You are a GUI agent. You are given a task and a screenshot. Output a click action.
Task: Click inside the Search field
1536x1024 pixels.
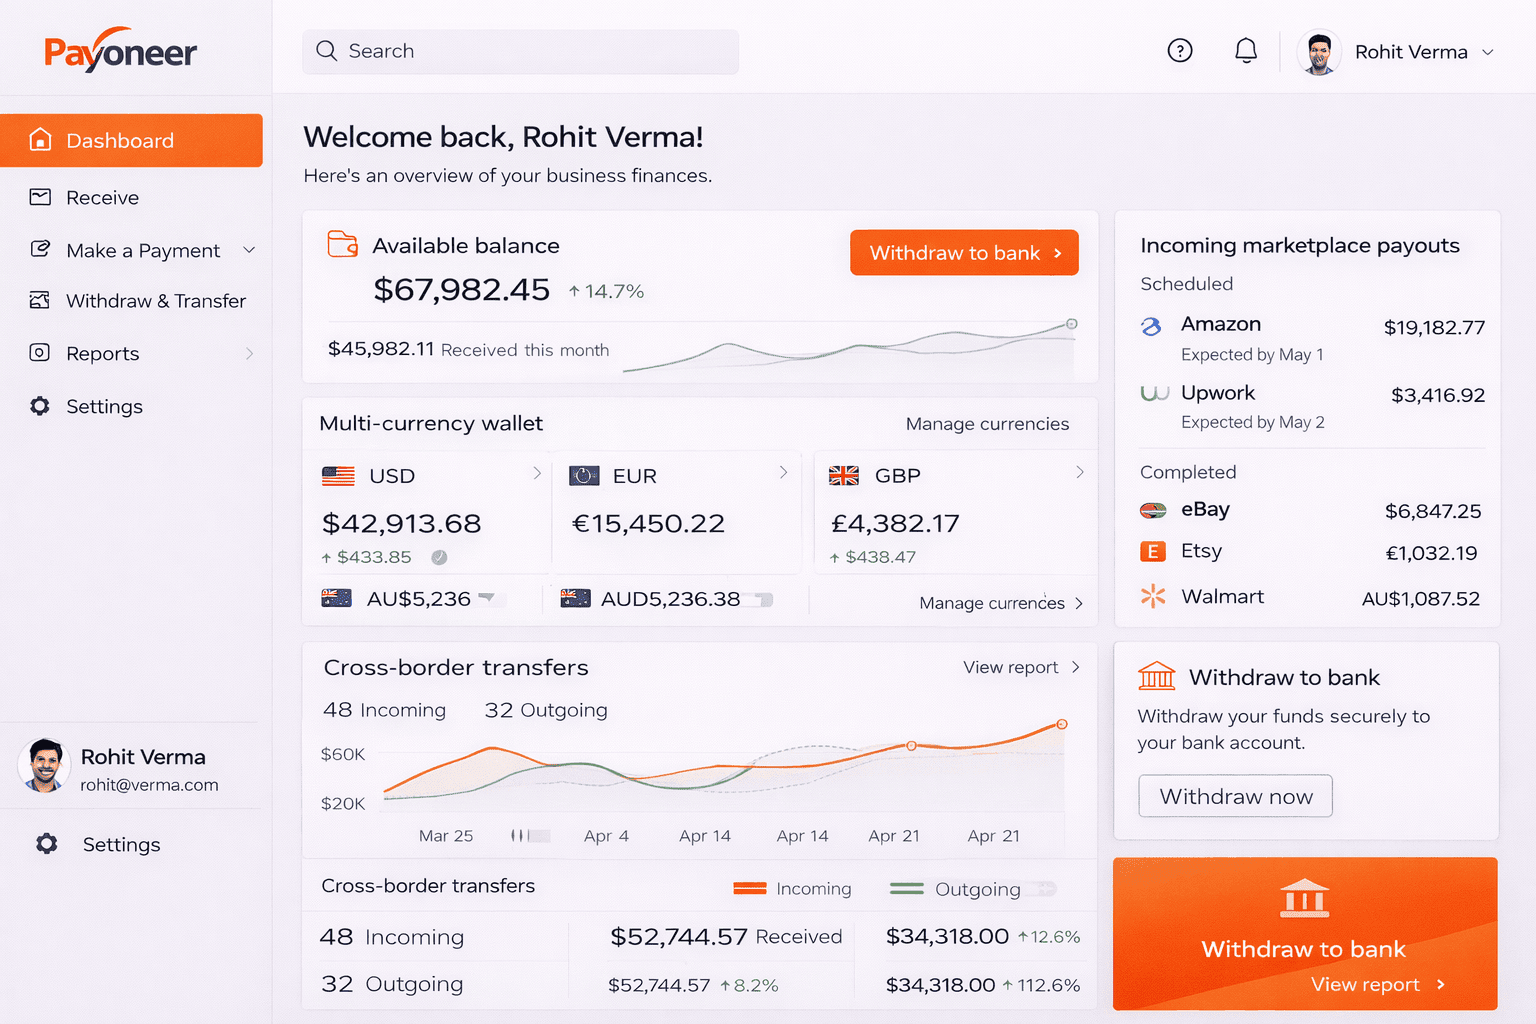(x=519, y=50)
